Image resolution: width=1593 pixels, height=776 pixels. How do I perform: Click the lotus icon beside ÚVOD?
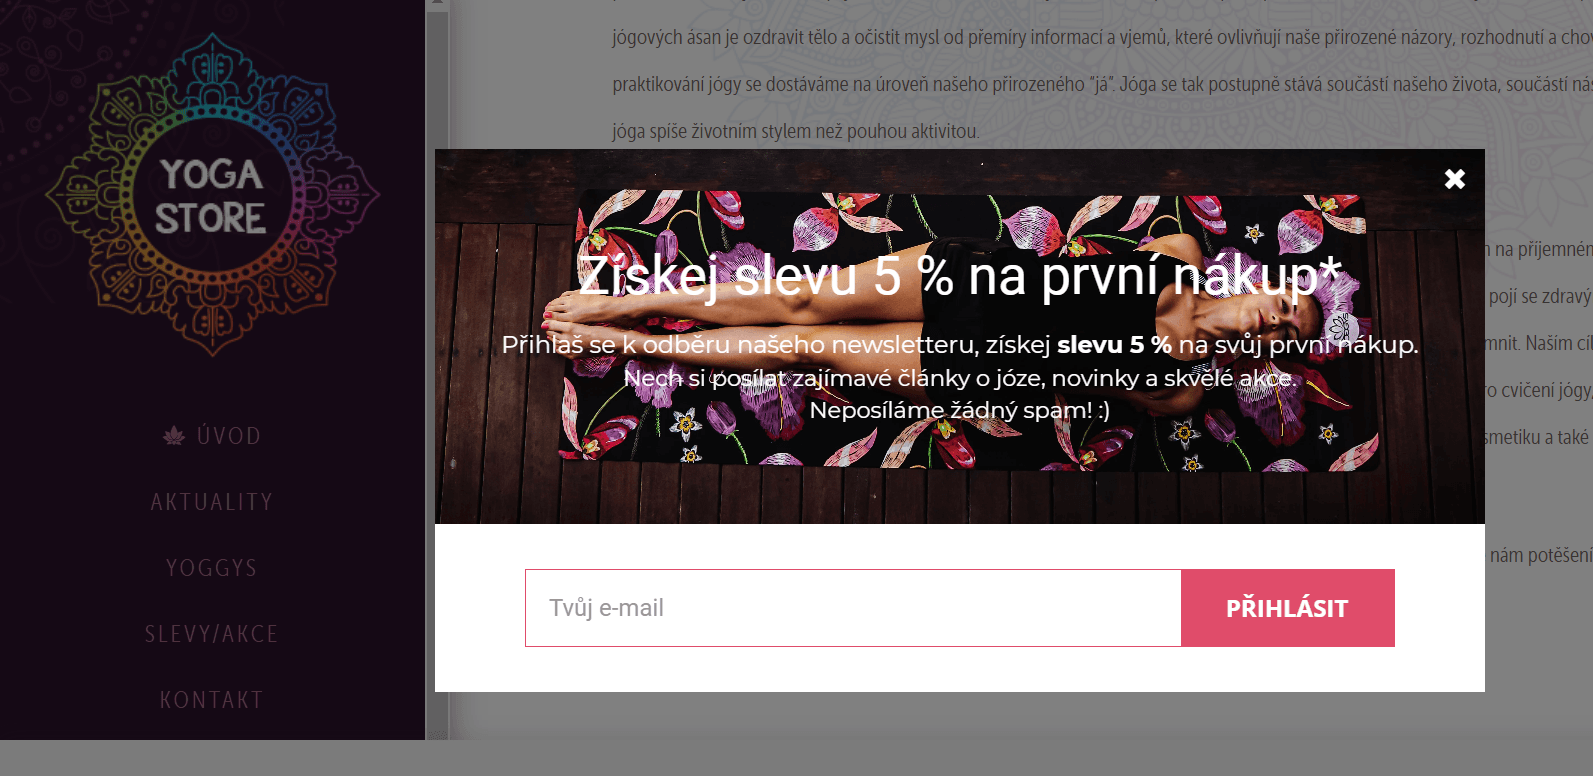(x=174, y=436)
